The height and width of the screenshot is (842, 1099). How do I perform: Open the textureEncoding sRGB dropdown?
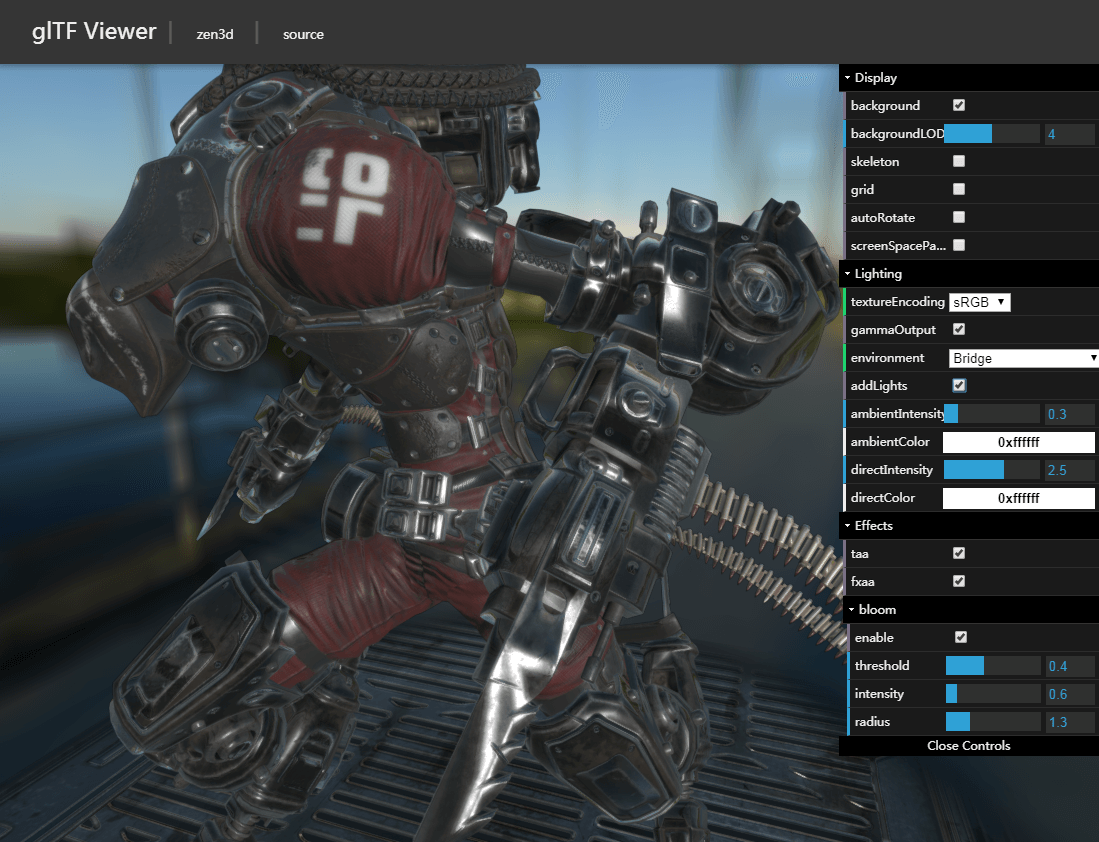[x=980, y=302]
